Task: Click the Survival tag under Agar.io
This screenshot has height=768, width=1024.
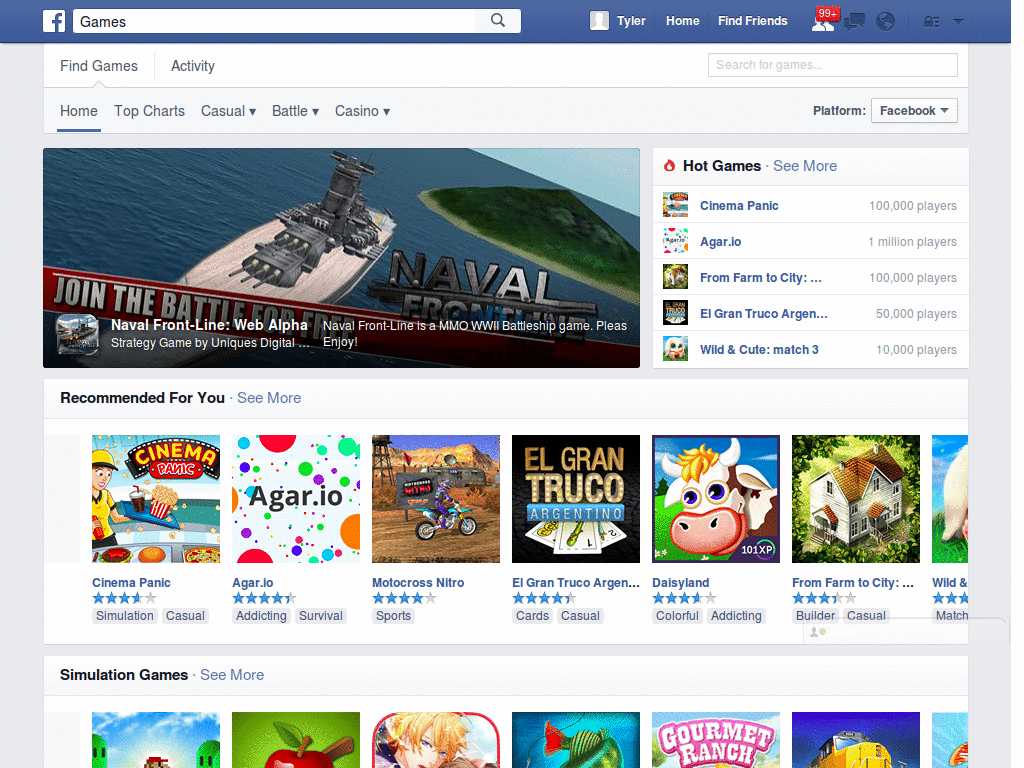Action: 320,616
